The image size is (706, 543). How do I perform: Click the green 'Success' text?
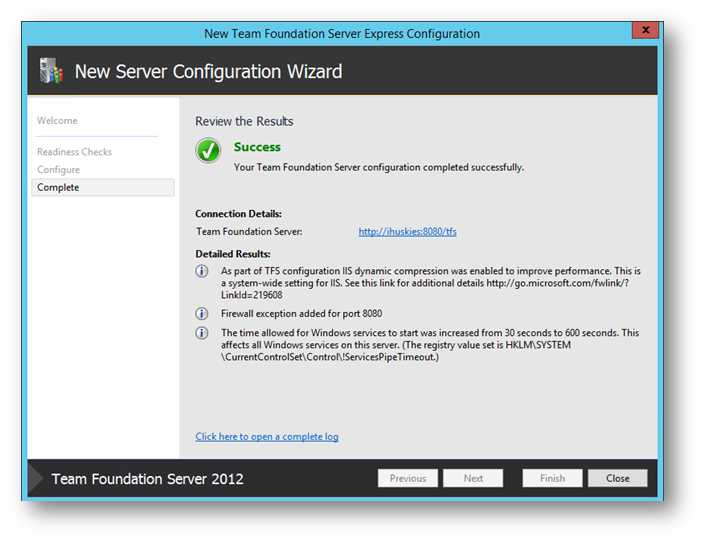[x=257, y=147]
